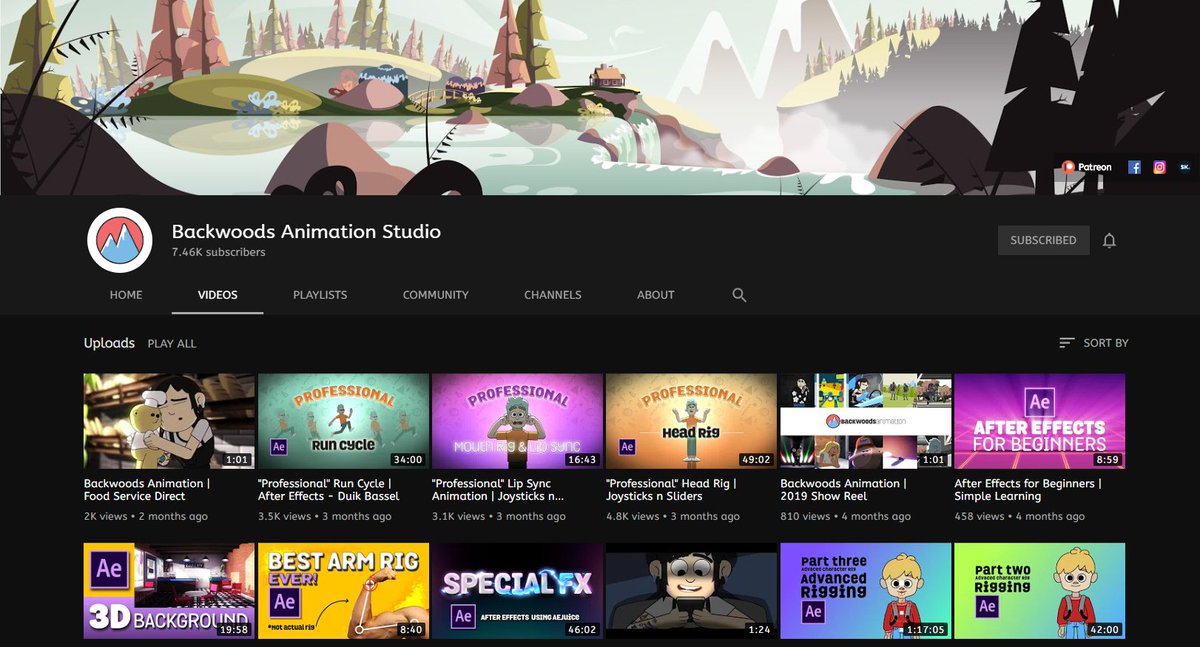Click the Uploads heading
The height and width of the screenshot is (647, 1200).
(109, 343)
